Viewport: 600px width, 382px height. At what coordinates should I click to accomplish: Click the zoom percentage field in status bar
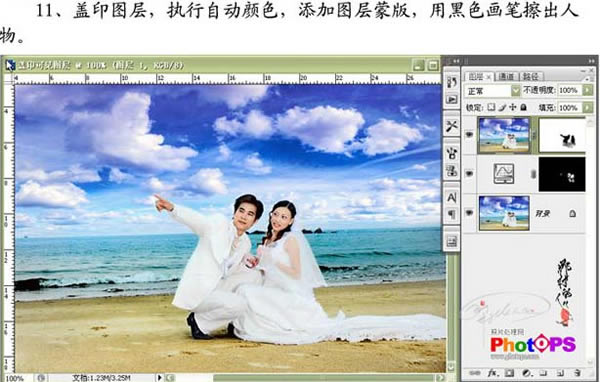[x=16, y=378]
